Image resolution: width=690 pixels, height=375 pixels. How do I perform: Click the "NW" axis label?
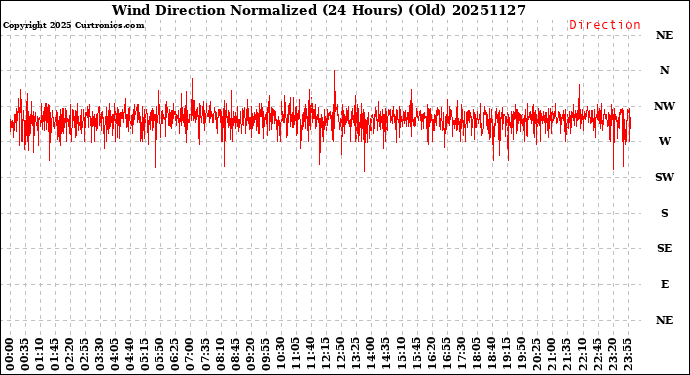pos(664,106)
